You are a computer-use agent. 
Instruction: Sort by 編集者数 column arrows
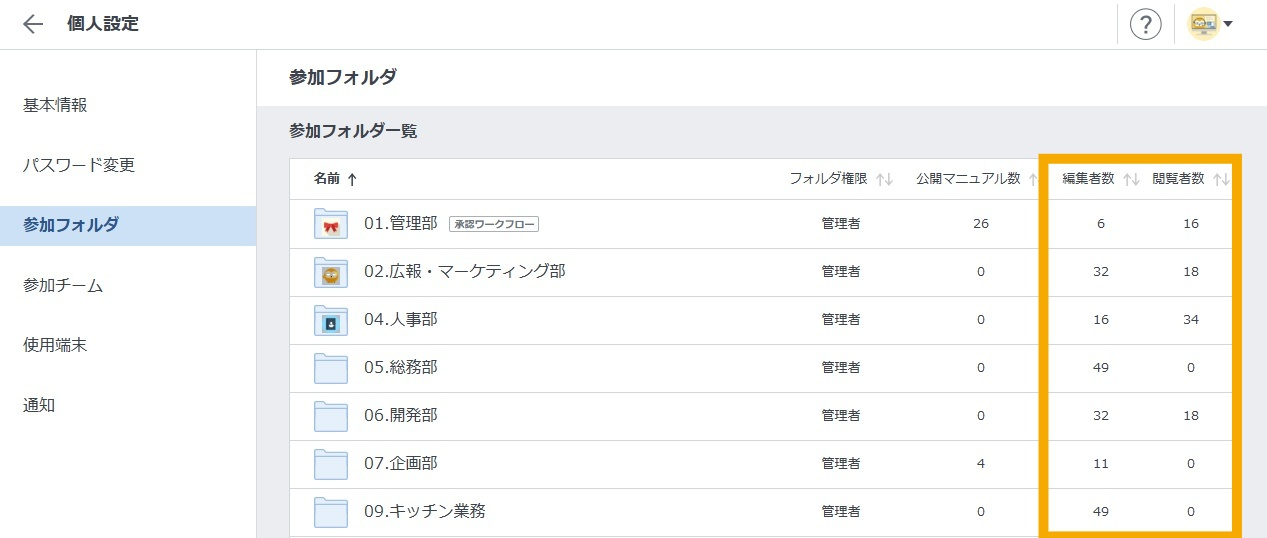(1131, 180)
